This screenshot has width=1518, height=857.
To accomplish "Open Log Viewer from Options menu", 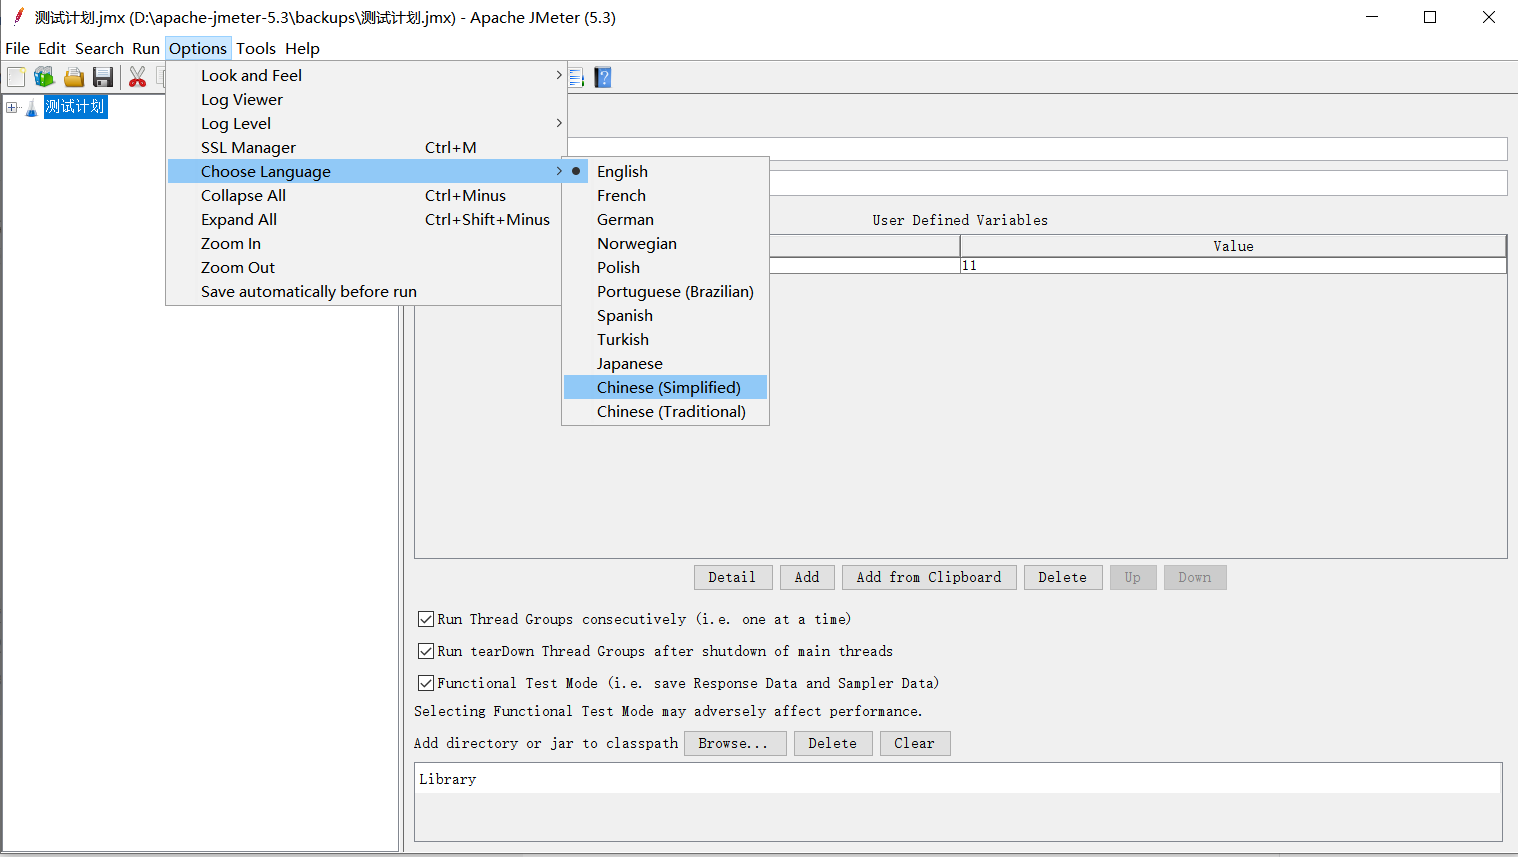I will (x=367, y=99).
